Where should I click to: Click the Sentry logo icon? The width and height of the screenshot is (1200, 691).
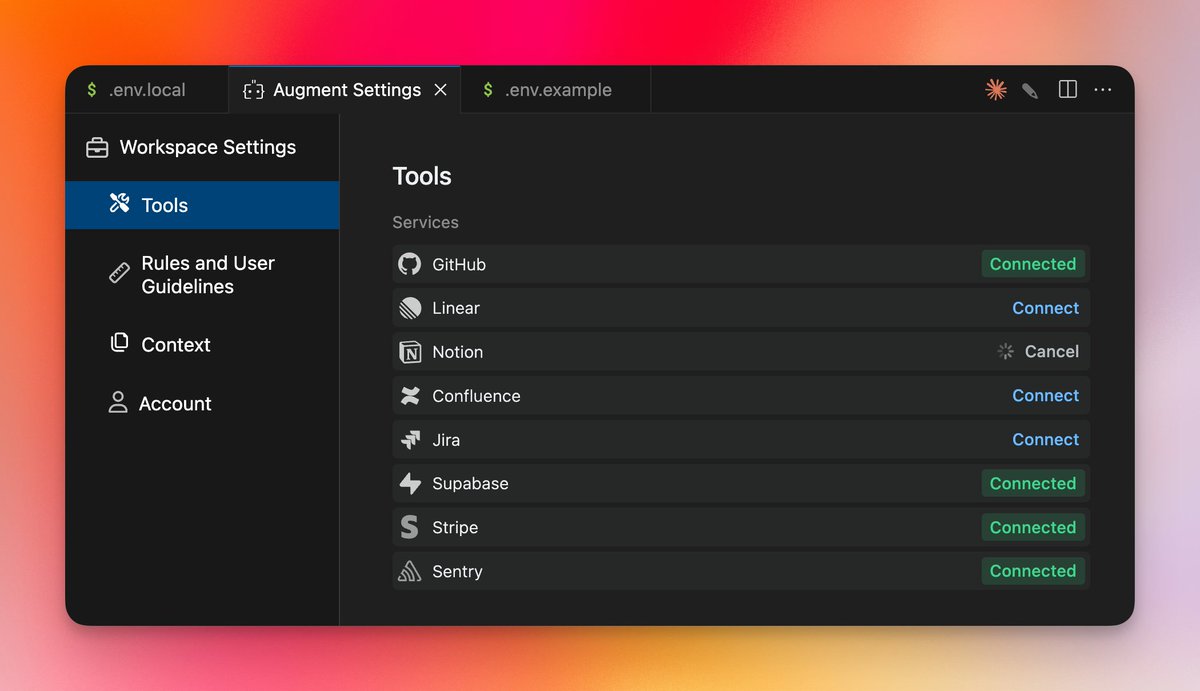pyautogui.click(x=410, y=572)
